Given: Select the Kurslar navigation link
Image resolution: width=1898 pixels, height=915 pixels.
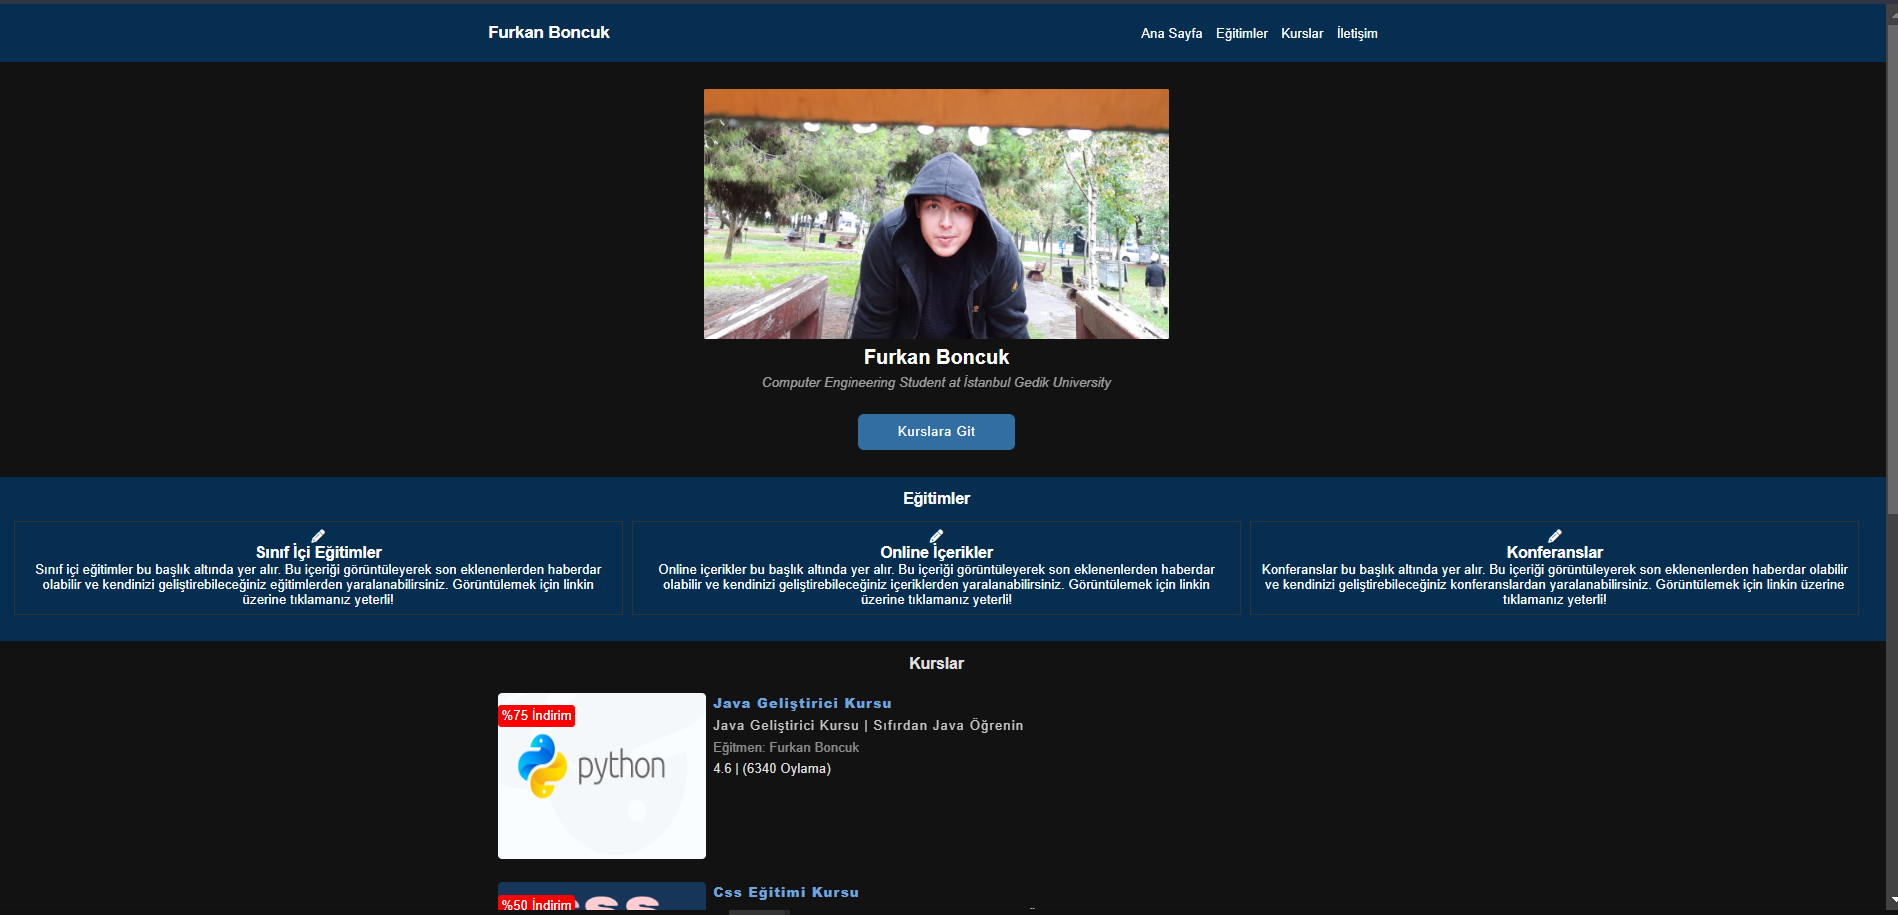Looking at the screenshot, I should [1302, 33].
